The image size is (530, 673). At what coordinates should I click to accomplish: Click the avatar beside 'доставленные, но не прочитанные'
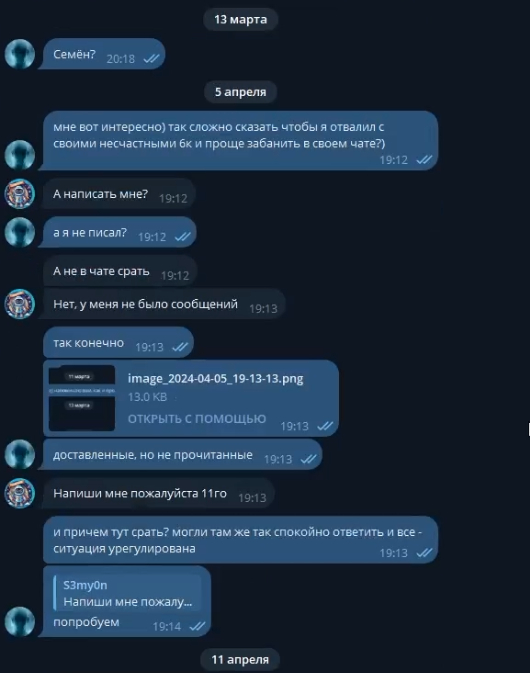coord(20,454)
